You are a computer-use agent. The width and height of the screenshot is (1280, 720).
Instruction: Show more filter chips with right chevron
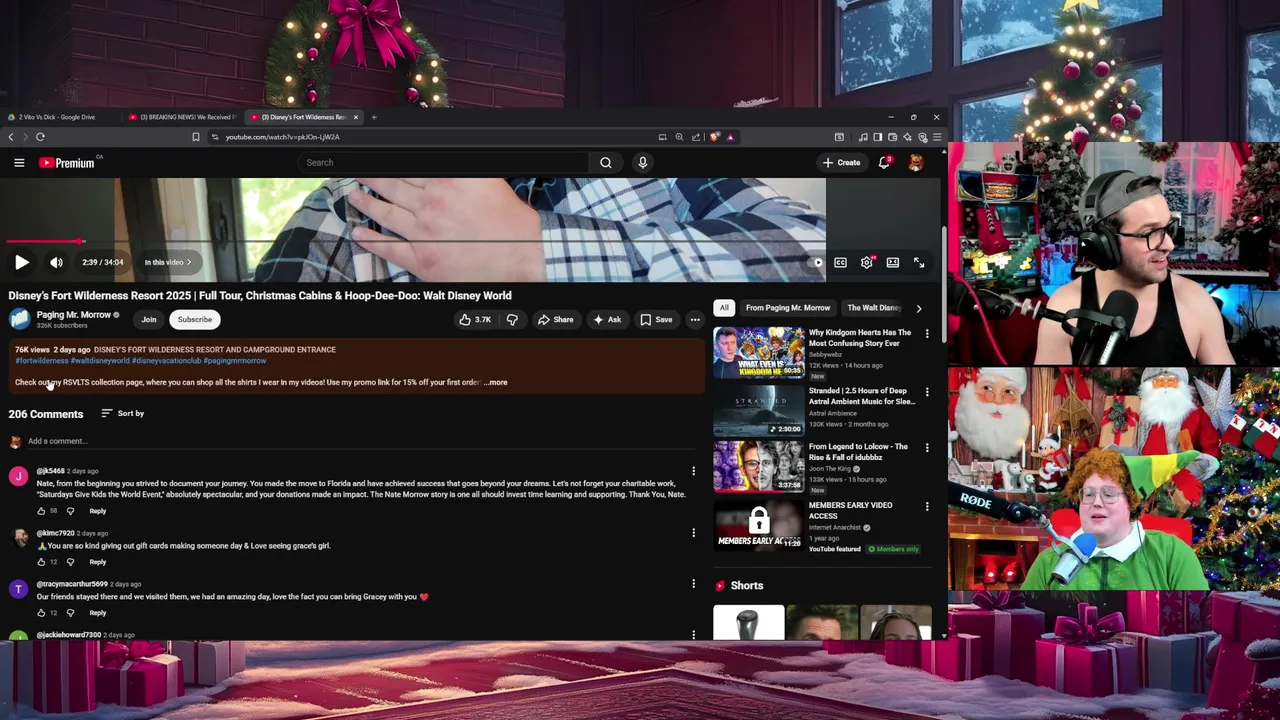pyautogui.click(x=919, y=308)
